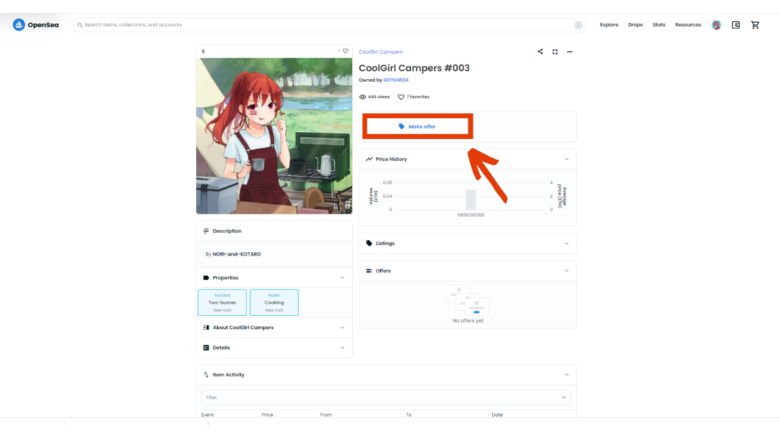Open the CoolGirl Campers collection link
Viewport: 780px width, 439px height.
point(381,52)
